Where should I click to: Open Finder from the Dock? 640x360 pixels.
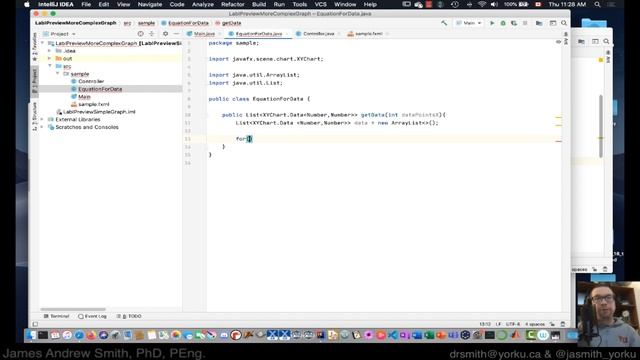[x=31, y=335]
